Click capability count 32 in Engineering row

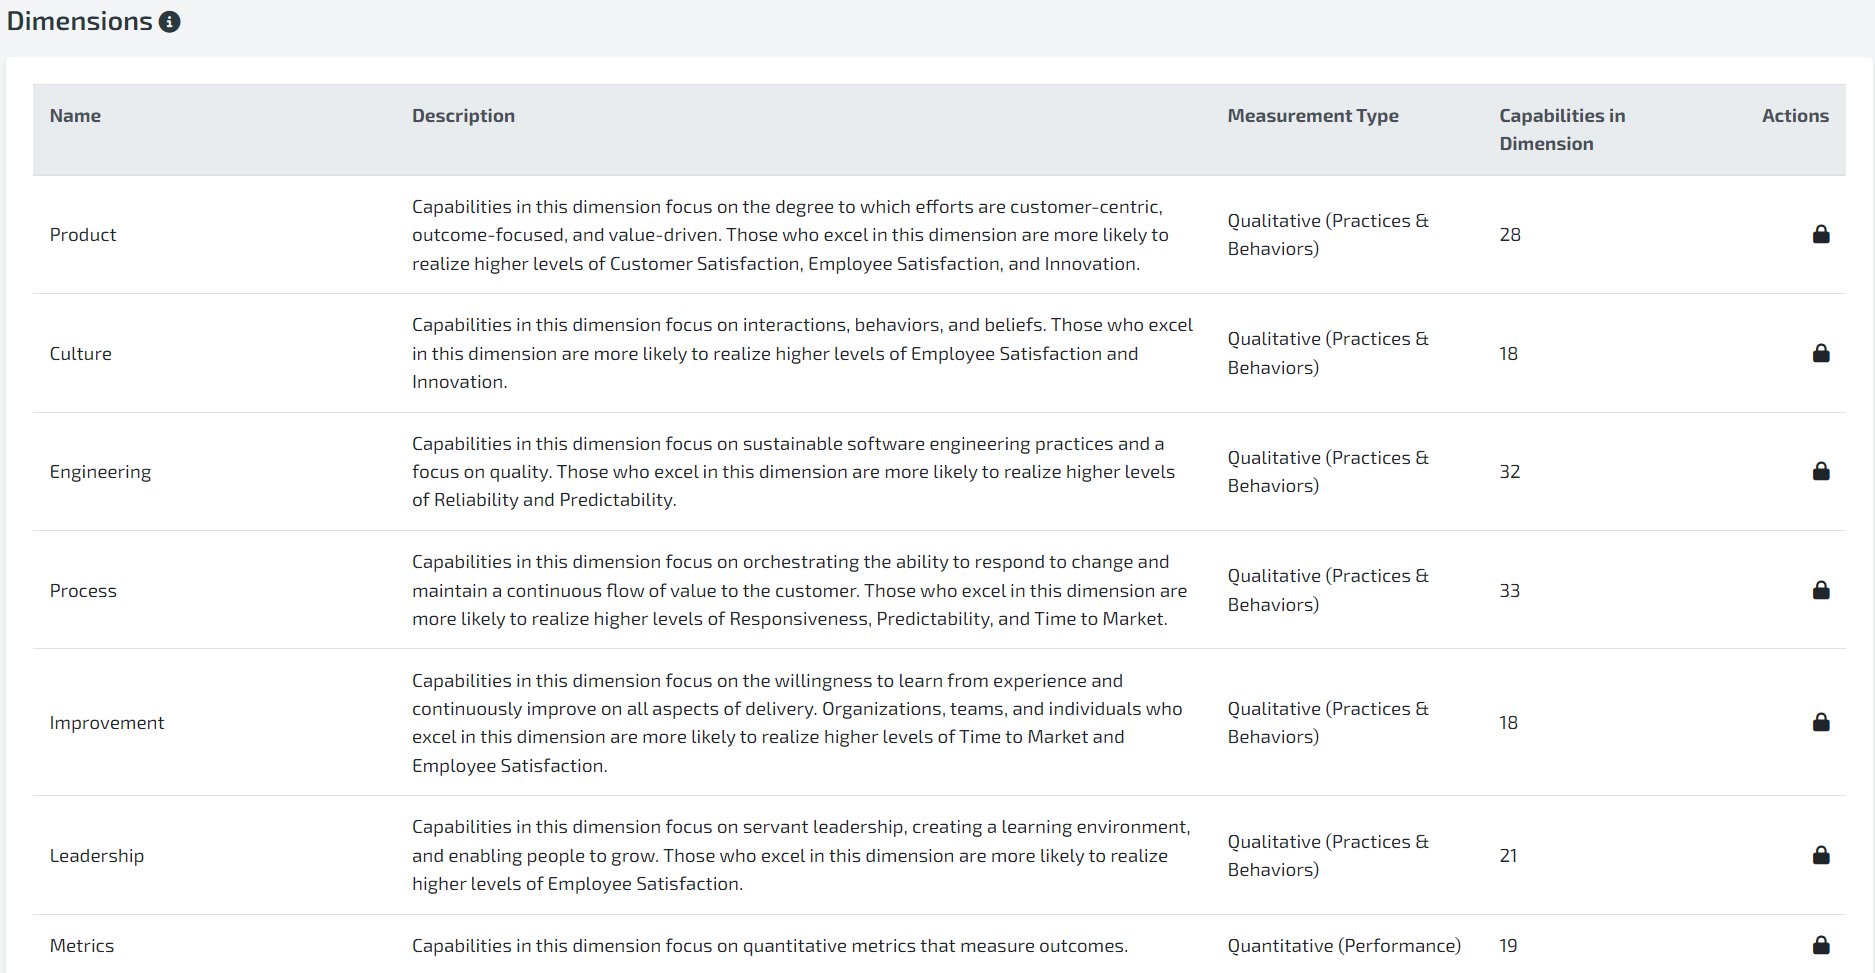[1510, 472]
